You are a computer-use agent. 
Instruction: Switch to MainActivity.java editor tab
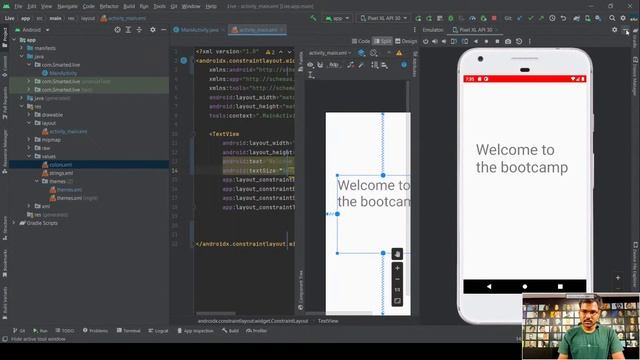[198, 30]
